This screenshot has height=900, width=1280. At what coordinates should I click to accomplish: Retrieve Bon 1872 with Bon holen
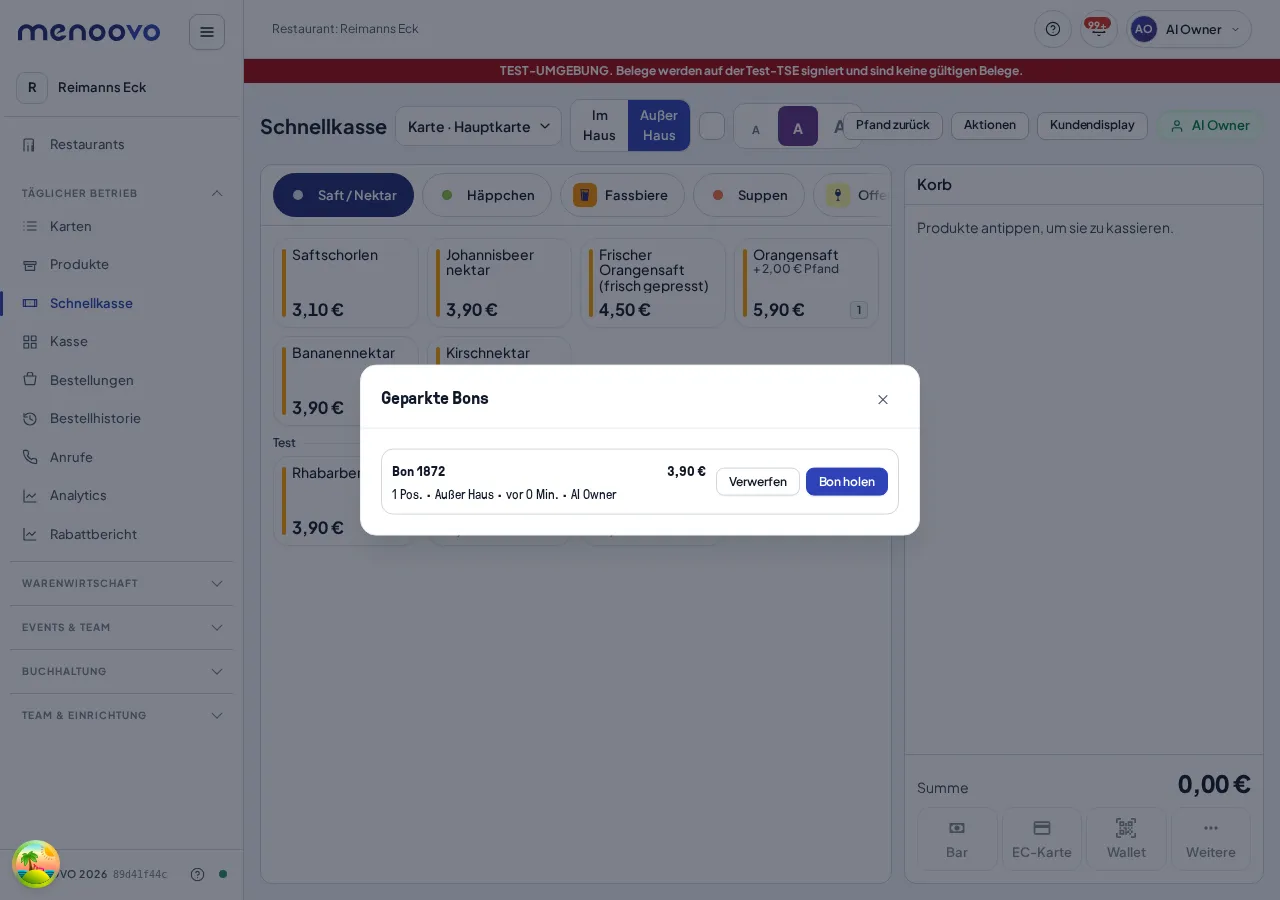coord(847,482)
